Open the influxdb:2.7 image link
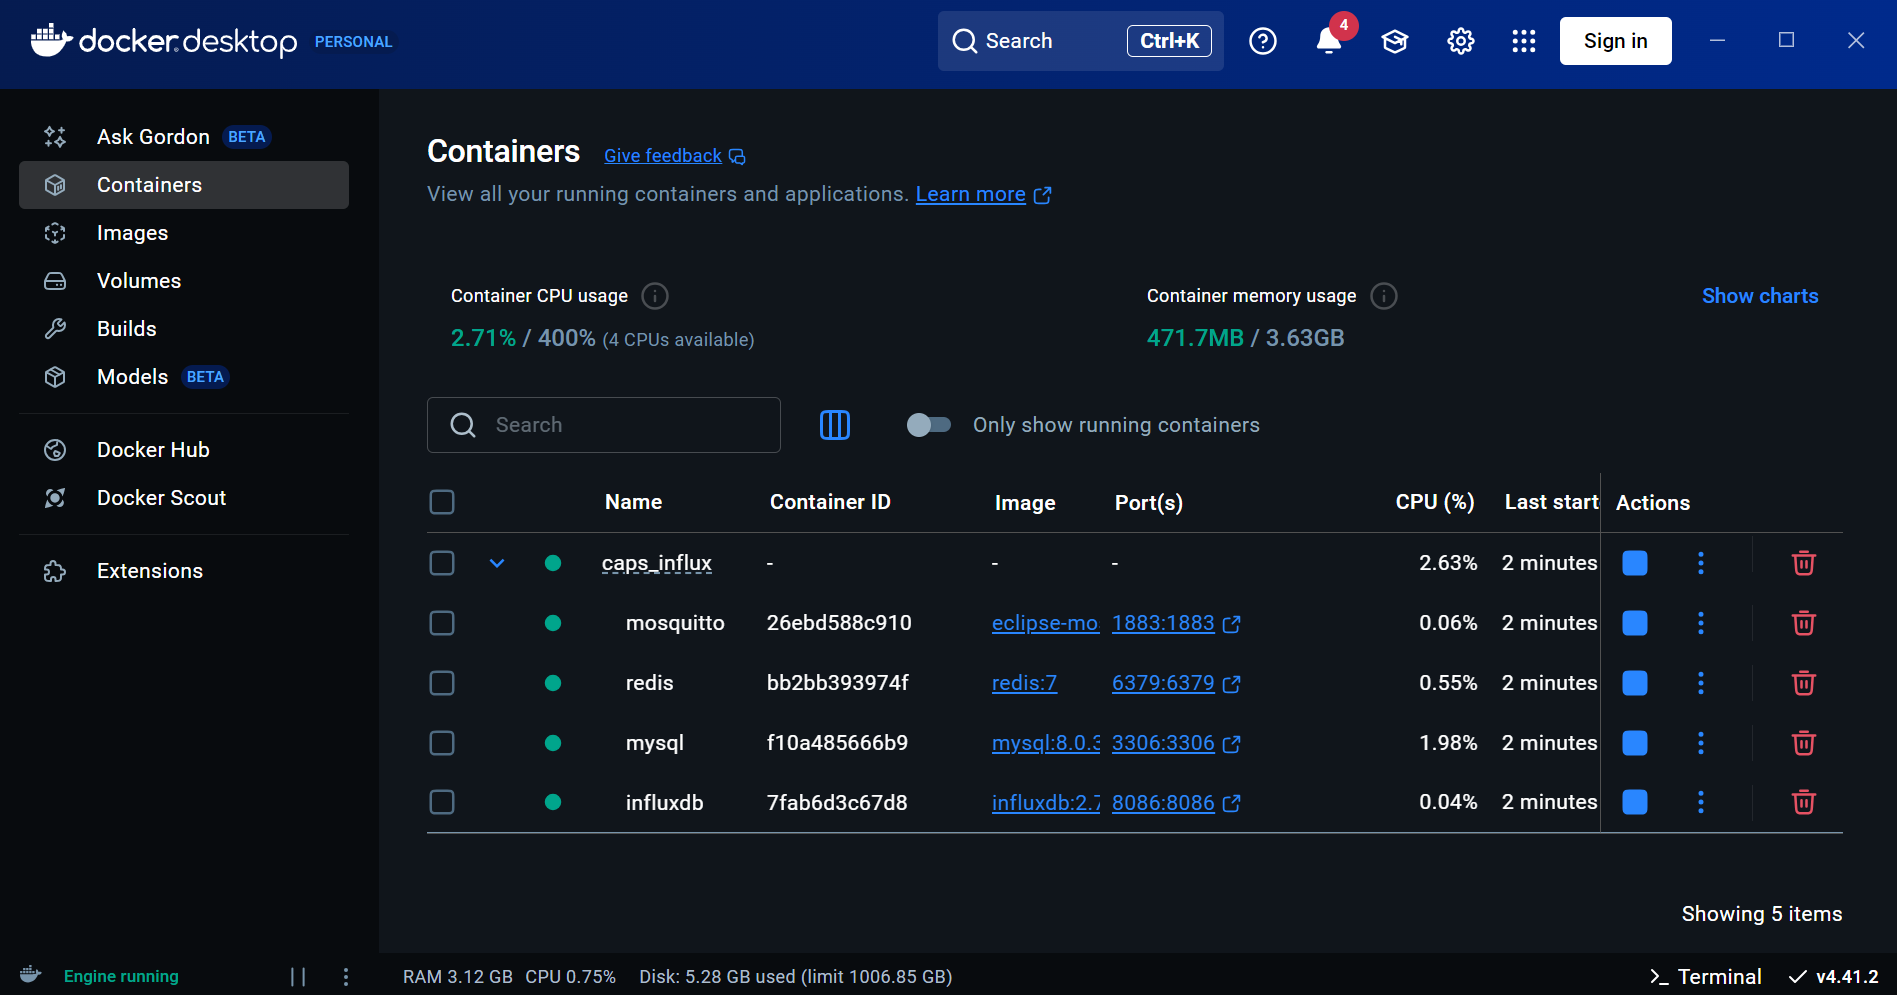This screenshot has width=1897, height=995. [x=1045, y=802]
